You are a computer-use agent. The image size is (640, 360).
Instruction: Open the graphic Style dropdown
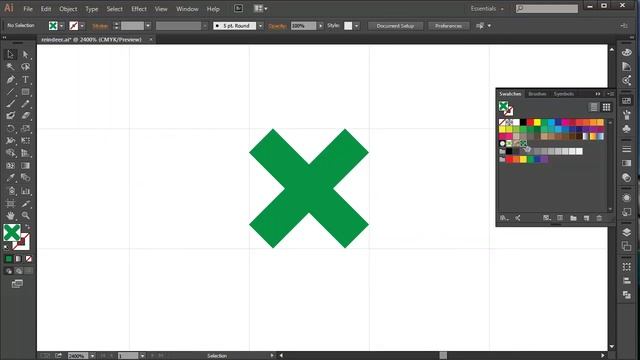(357, 26)
